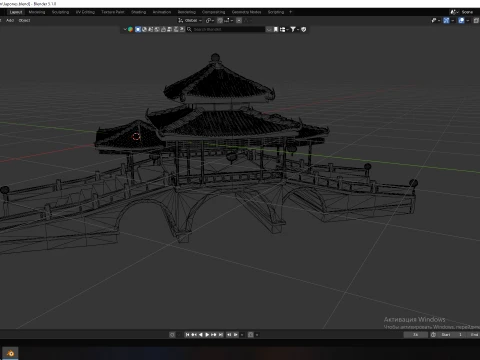Image resolution: width=480 pixels, height=360 pixels.
Task: Click the Start frame field
Action: click(x=451, y=335)
